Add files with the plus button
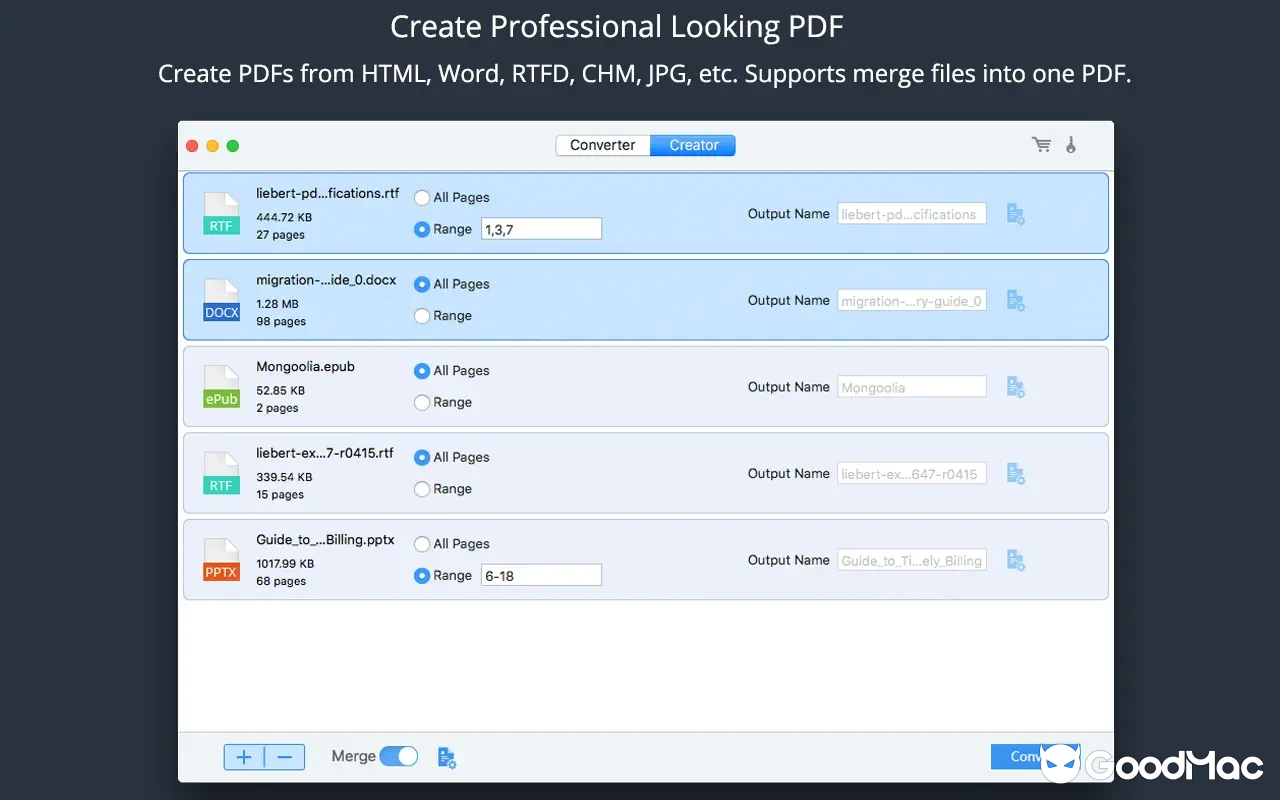 point(243,757)
